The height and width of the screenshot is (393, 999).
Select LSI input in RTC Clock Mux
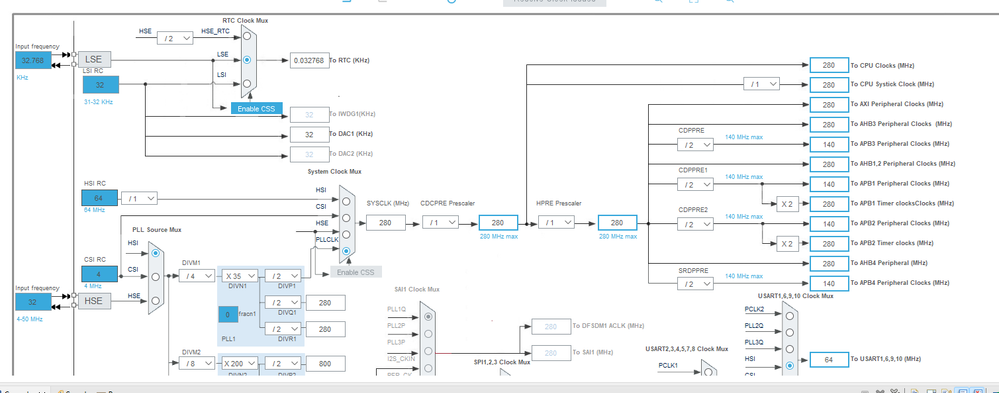tap(247, 83)
